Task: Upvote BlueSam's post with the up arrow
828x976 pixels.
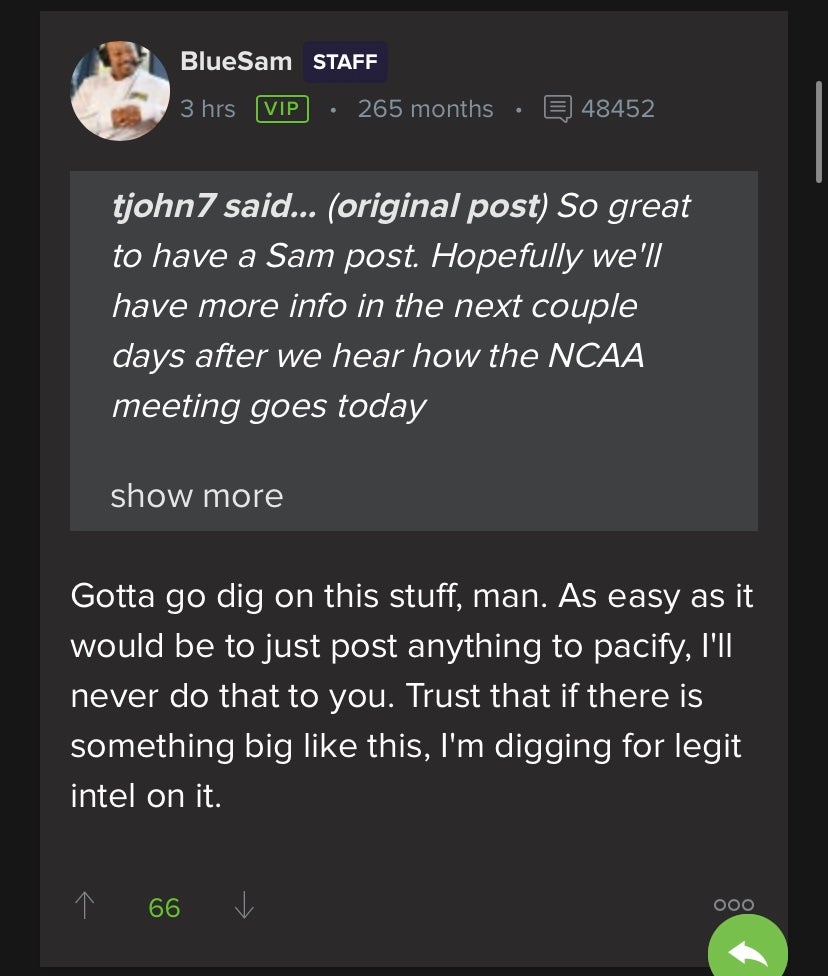Action: [85, 906]
